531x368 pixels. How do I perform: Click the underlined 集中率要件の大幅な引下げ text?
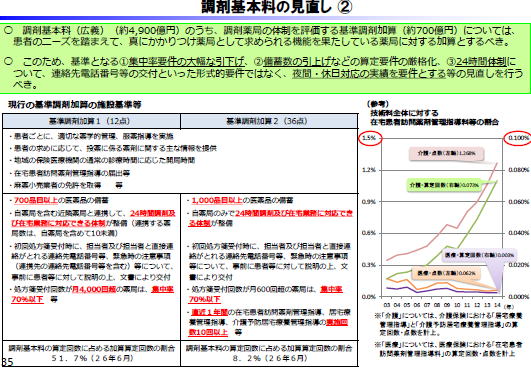coord(187,62)
